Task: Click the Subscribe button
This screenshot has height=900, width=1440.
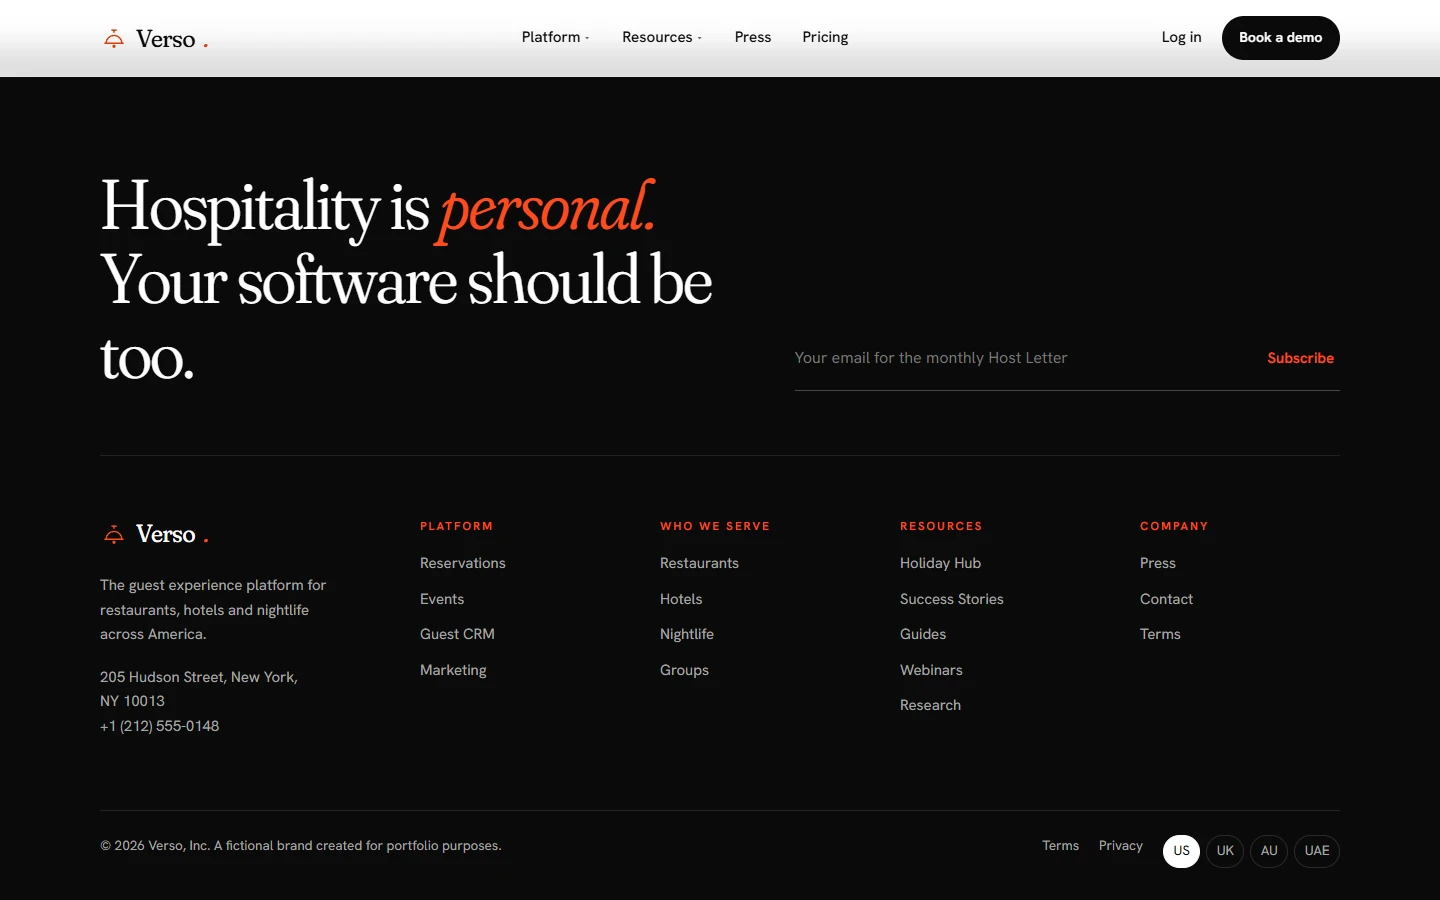Action: 1300,358
